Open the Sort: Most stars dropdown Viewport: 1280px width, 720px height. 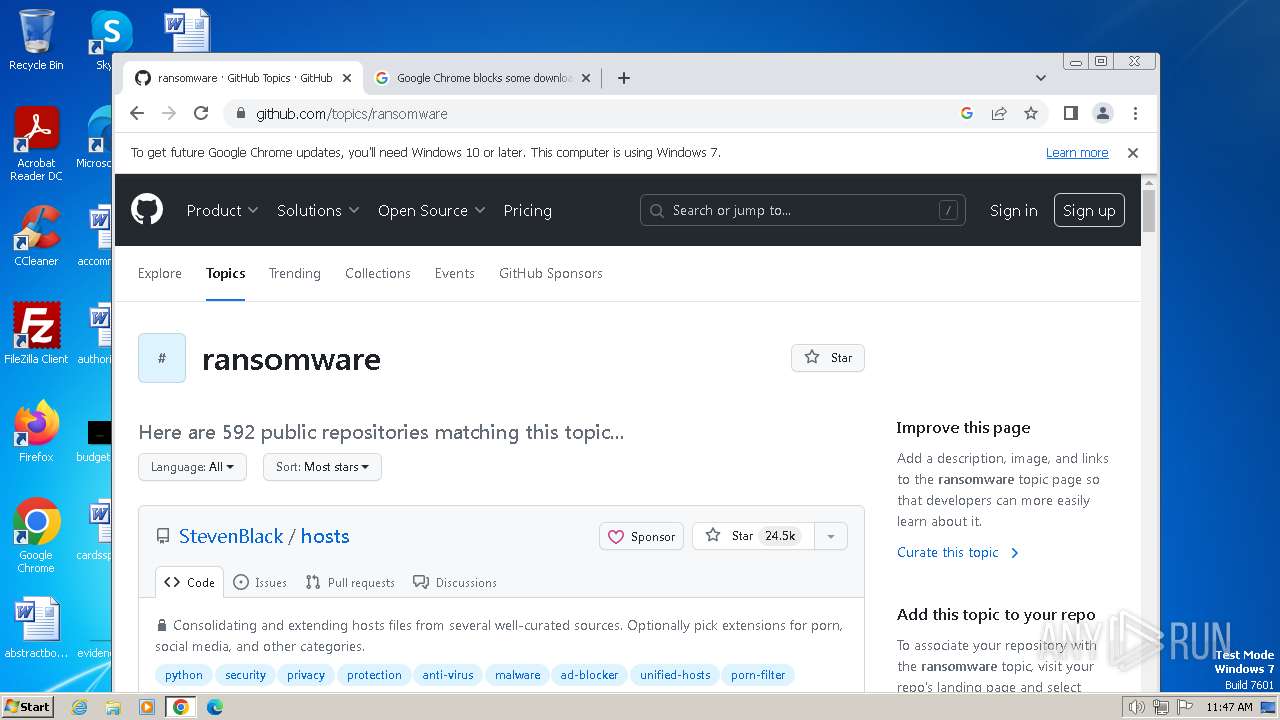322,467
